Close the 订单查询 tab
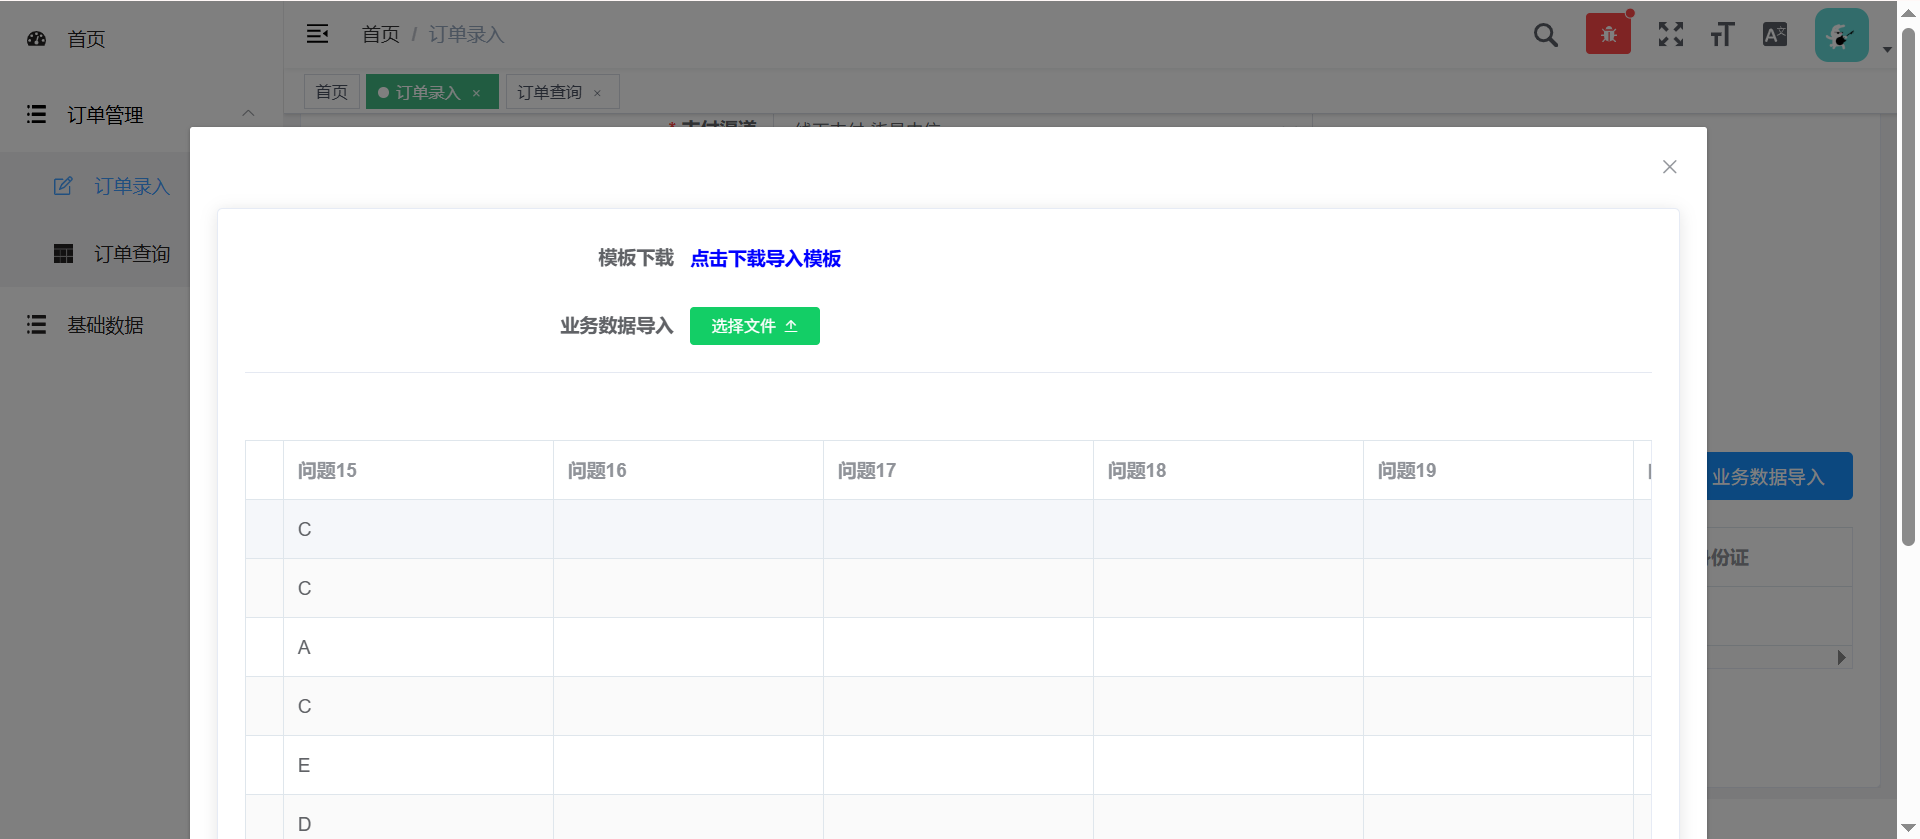Screen dimensions: 1920x839 coord(597,93)
